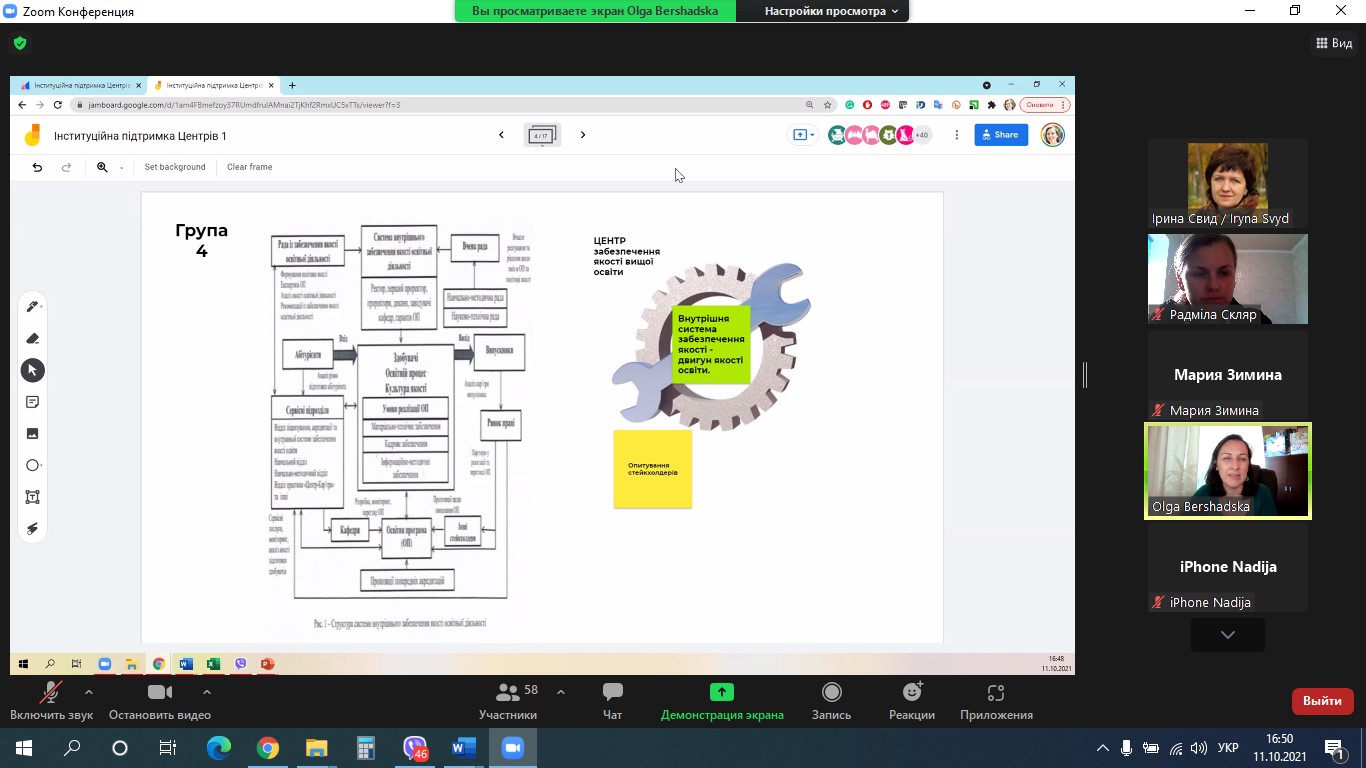The height and width of the screenshot is (768, 1366).
Task: Open Jamboard's three-dot more options menu
Action: click(x=956, y=135)
